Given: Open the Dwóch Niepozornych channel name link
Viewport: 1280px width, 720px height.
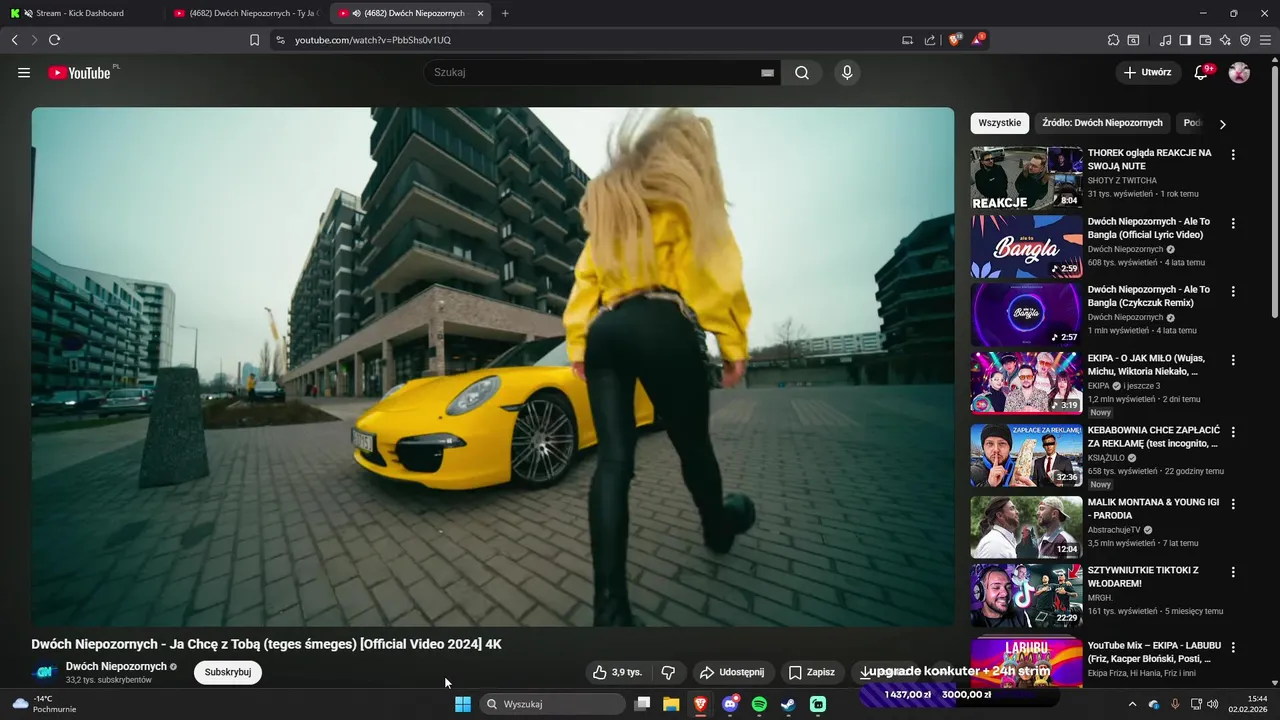Looking at the screenshot, I should pos(116,667).
